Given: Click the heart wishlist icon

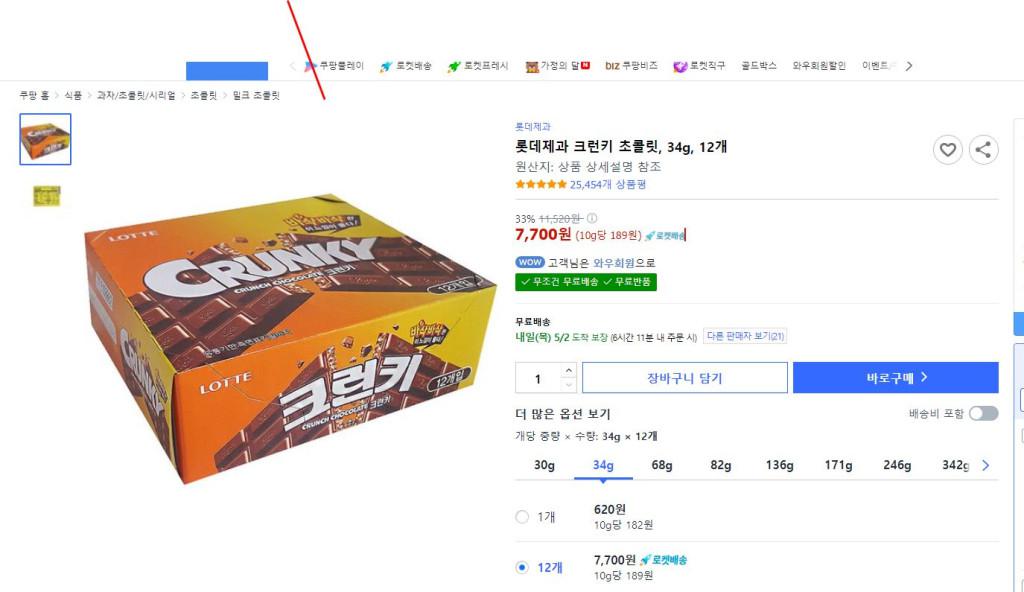Looking at the screenshot, I should point(947,150).
